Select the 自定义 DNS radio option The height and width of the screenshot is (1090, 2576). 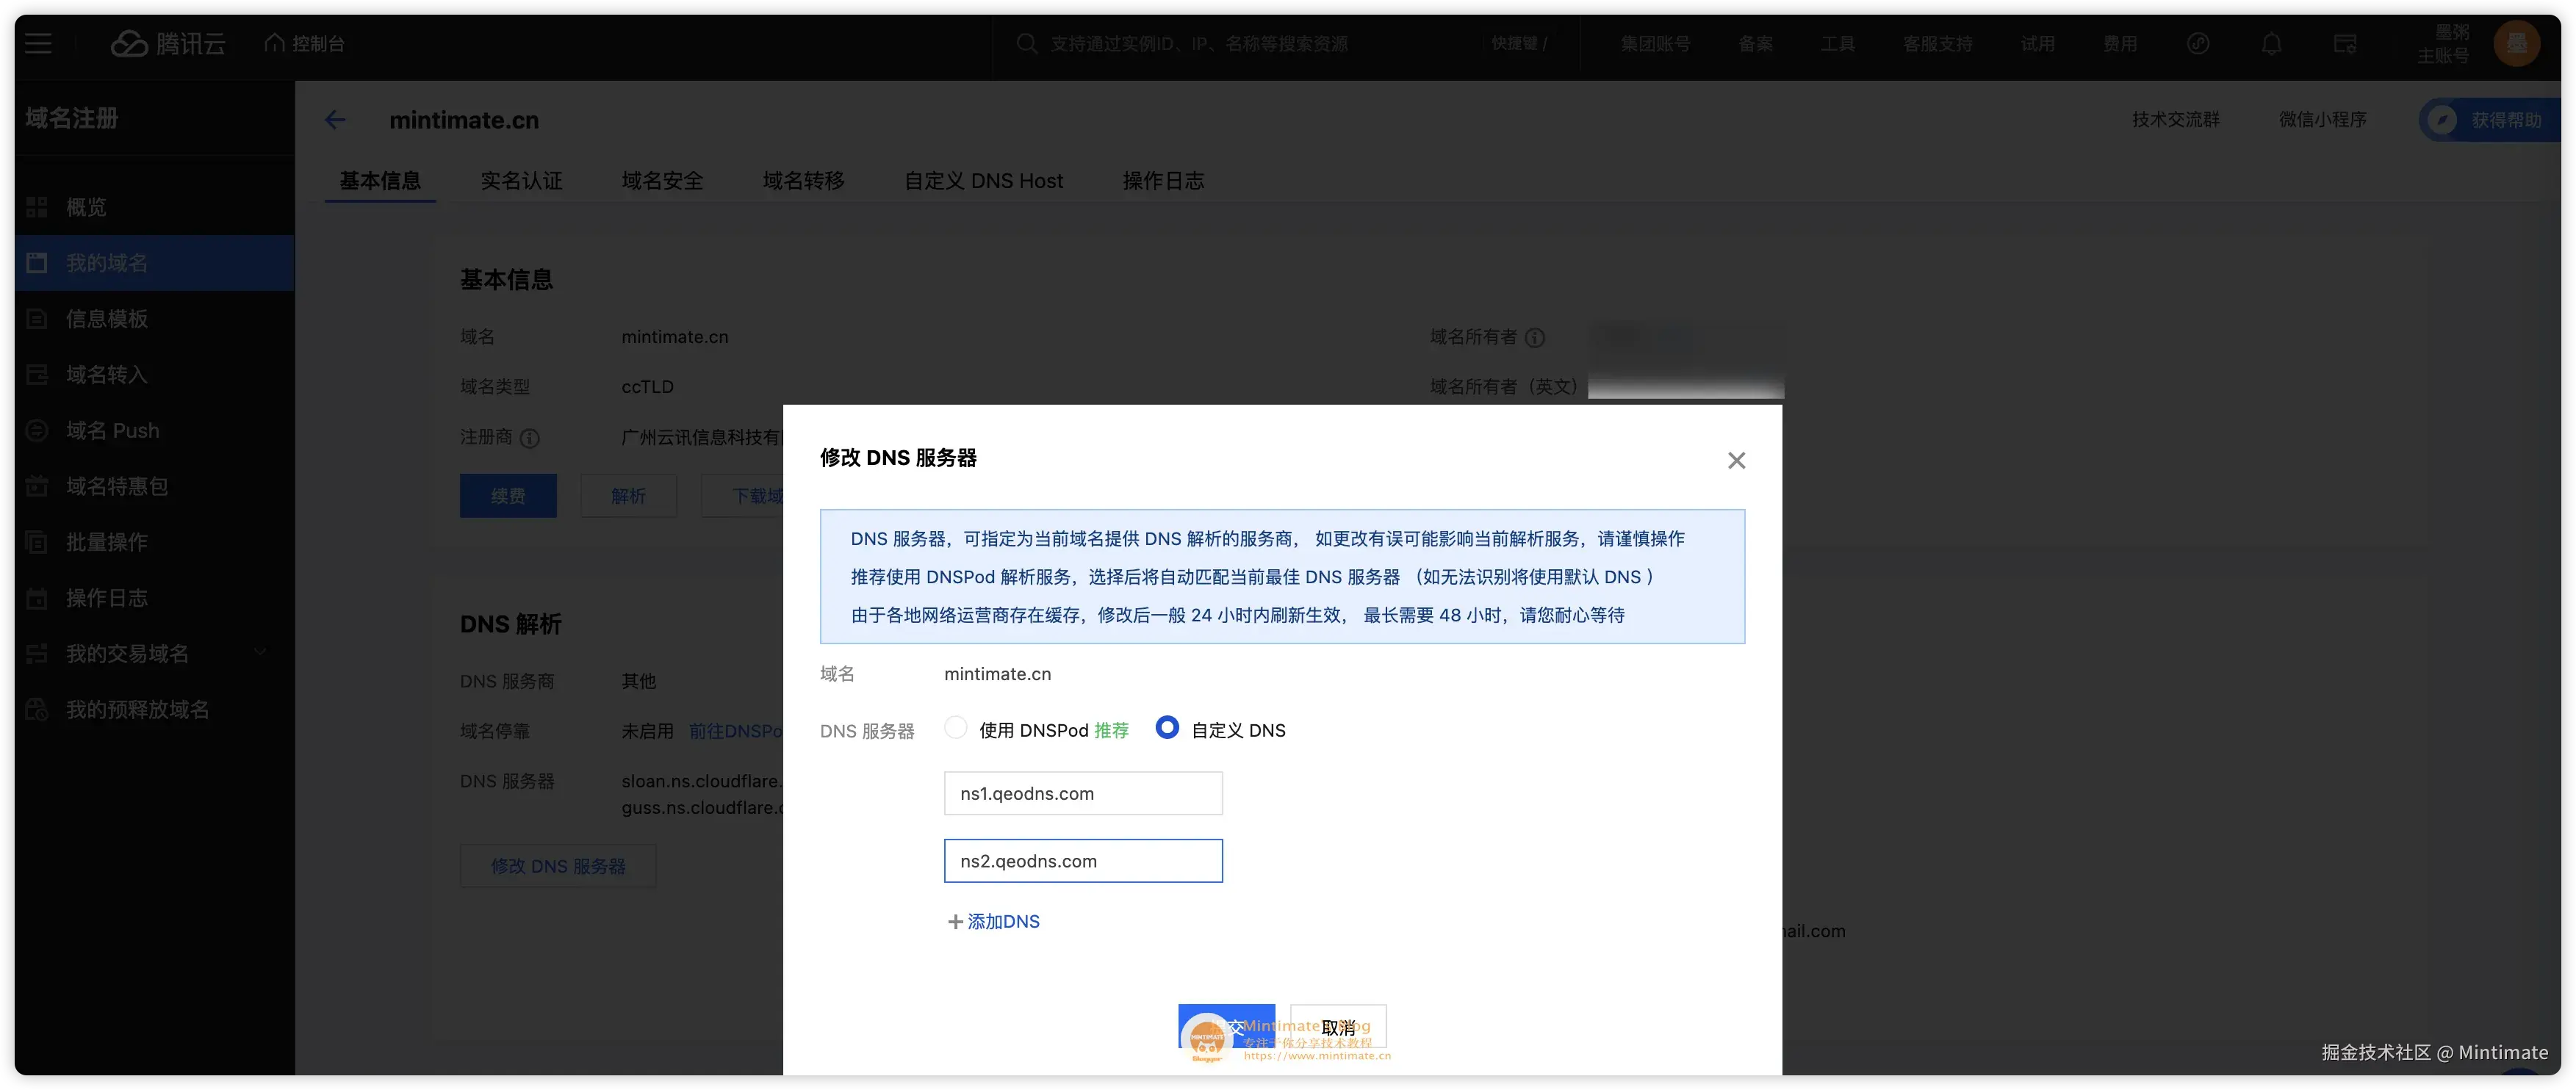coord(1167,728)
